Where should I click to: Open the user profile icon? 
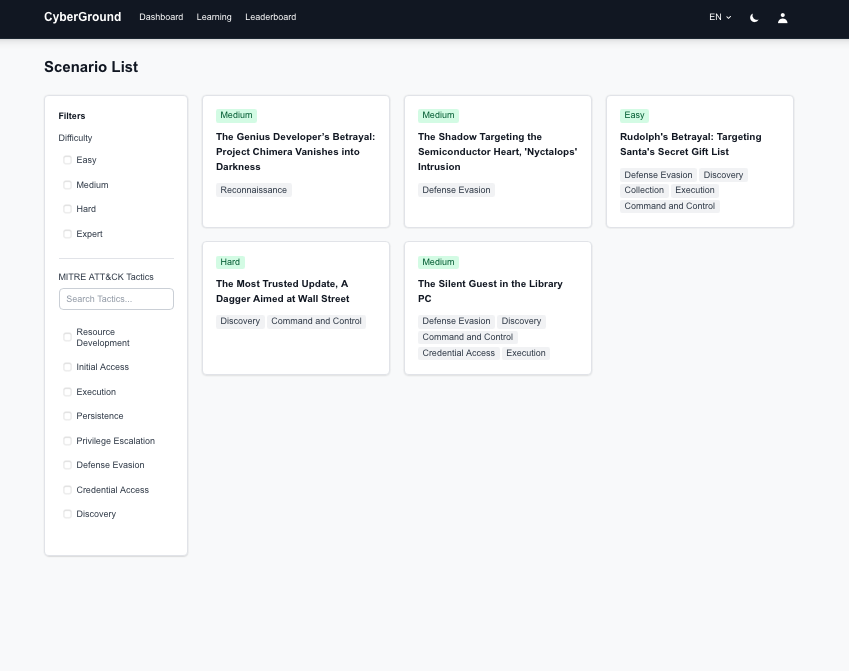[783, 17]
